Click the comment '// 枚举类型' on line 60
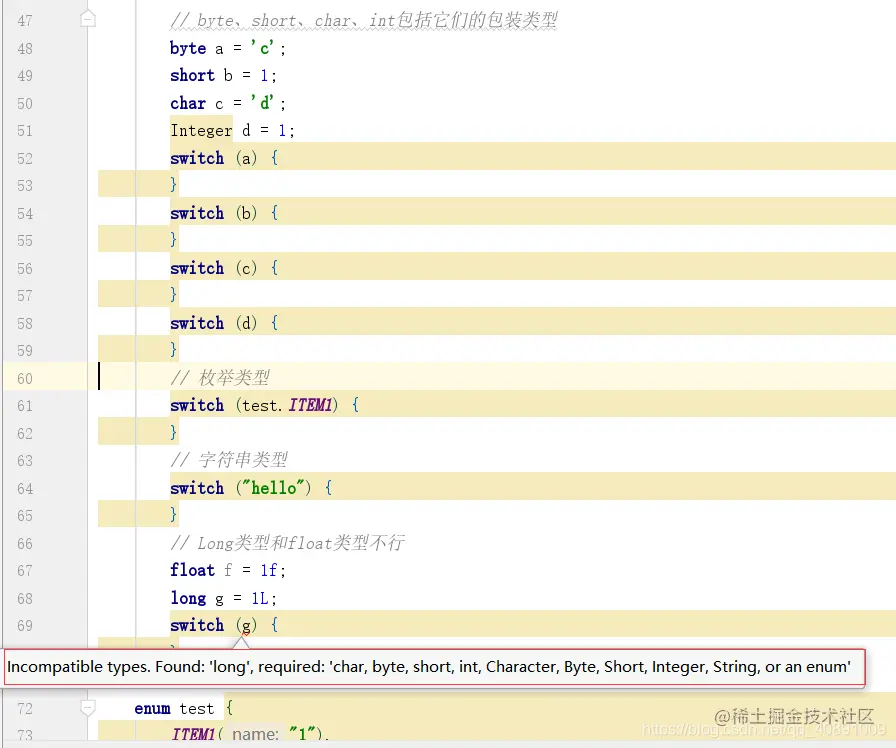 tap(220, 378)
